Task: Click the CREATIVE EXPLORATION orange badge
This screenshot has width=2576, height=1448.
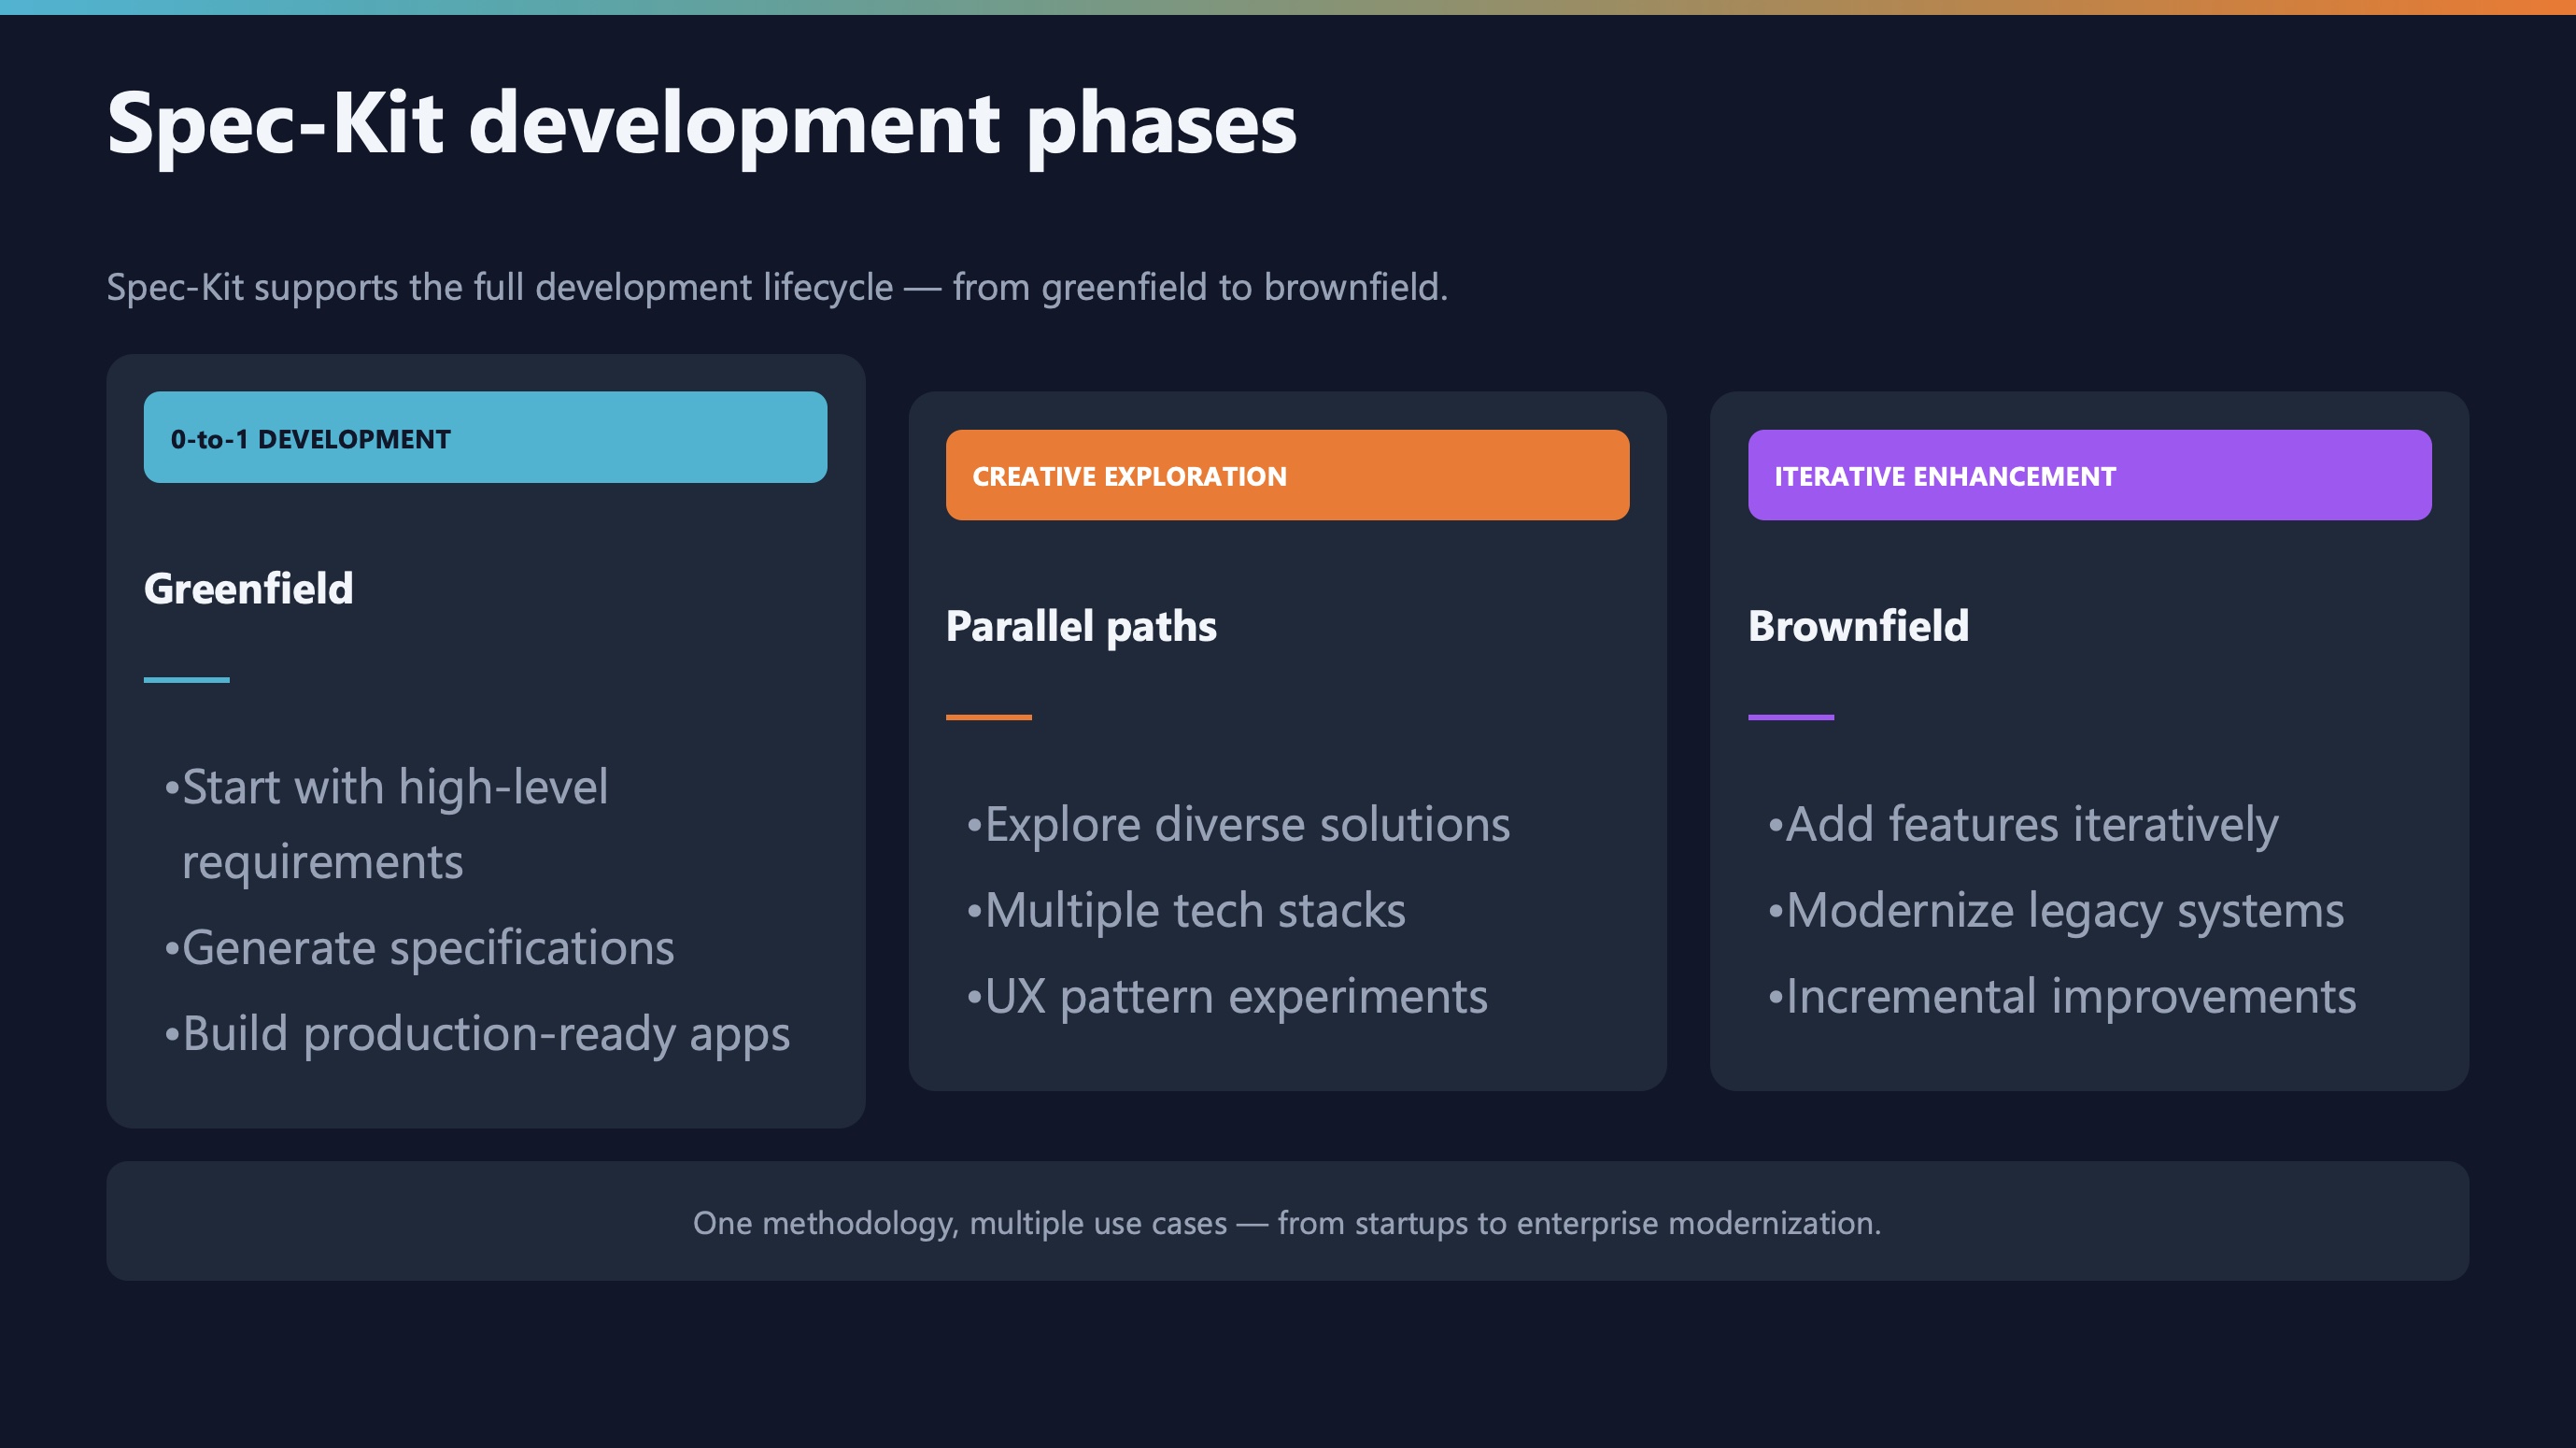Action: [1287, 475]
